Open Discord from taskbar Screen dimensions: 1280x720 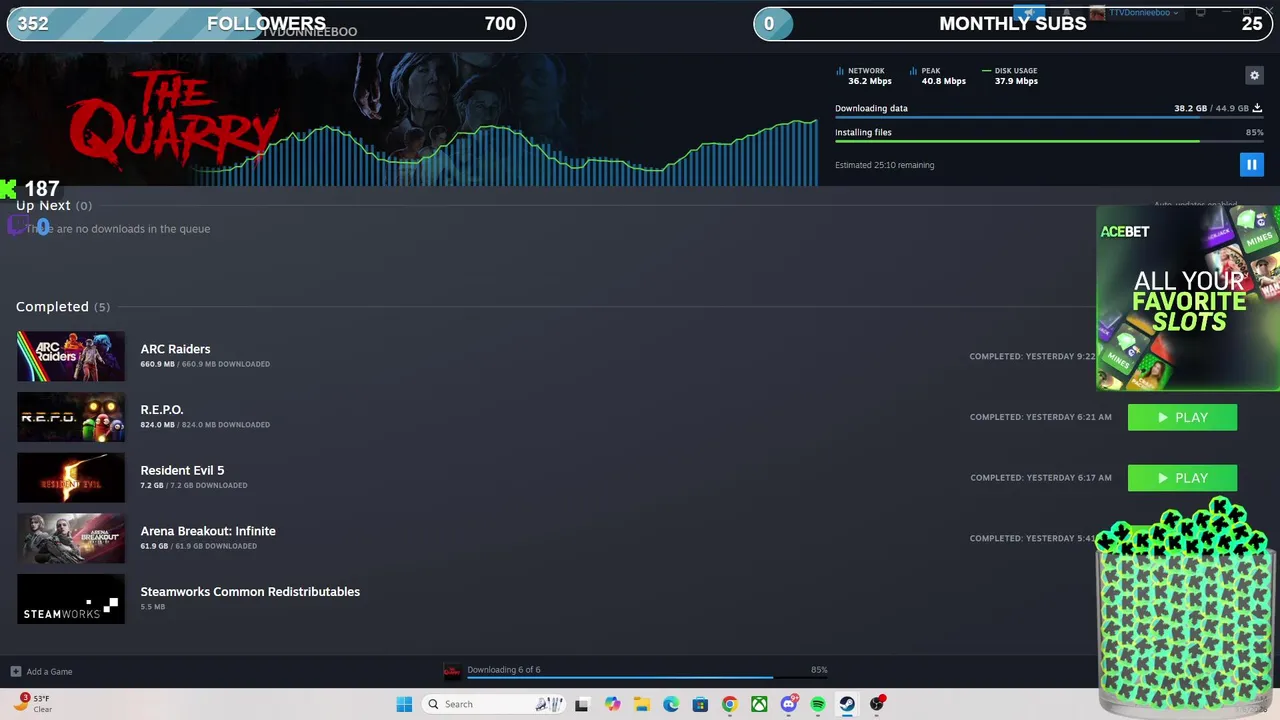click(x=789, y=704)
